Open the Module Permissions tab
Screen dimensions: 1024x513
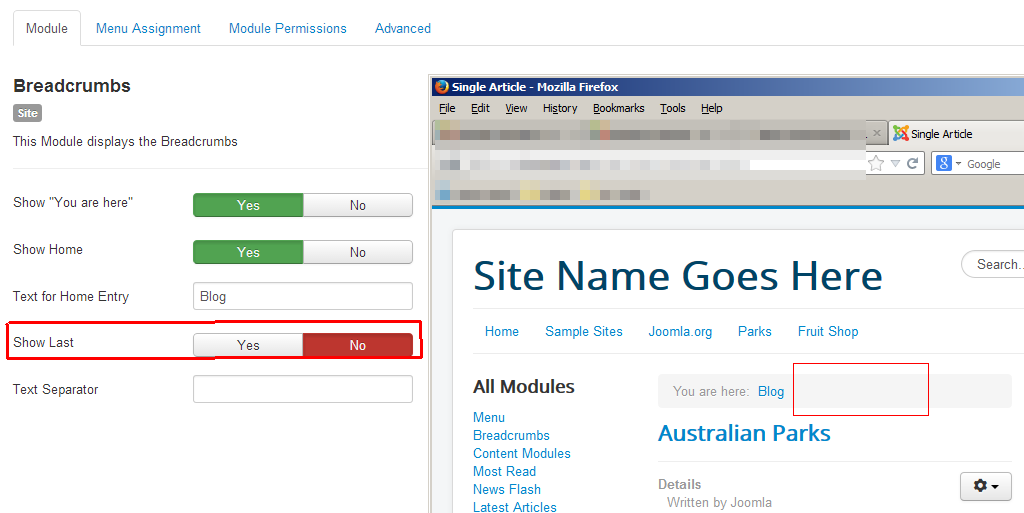287,28
